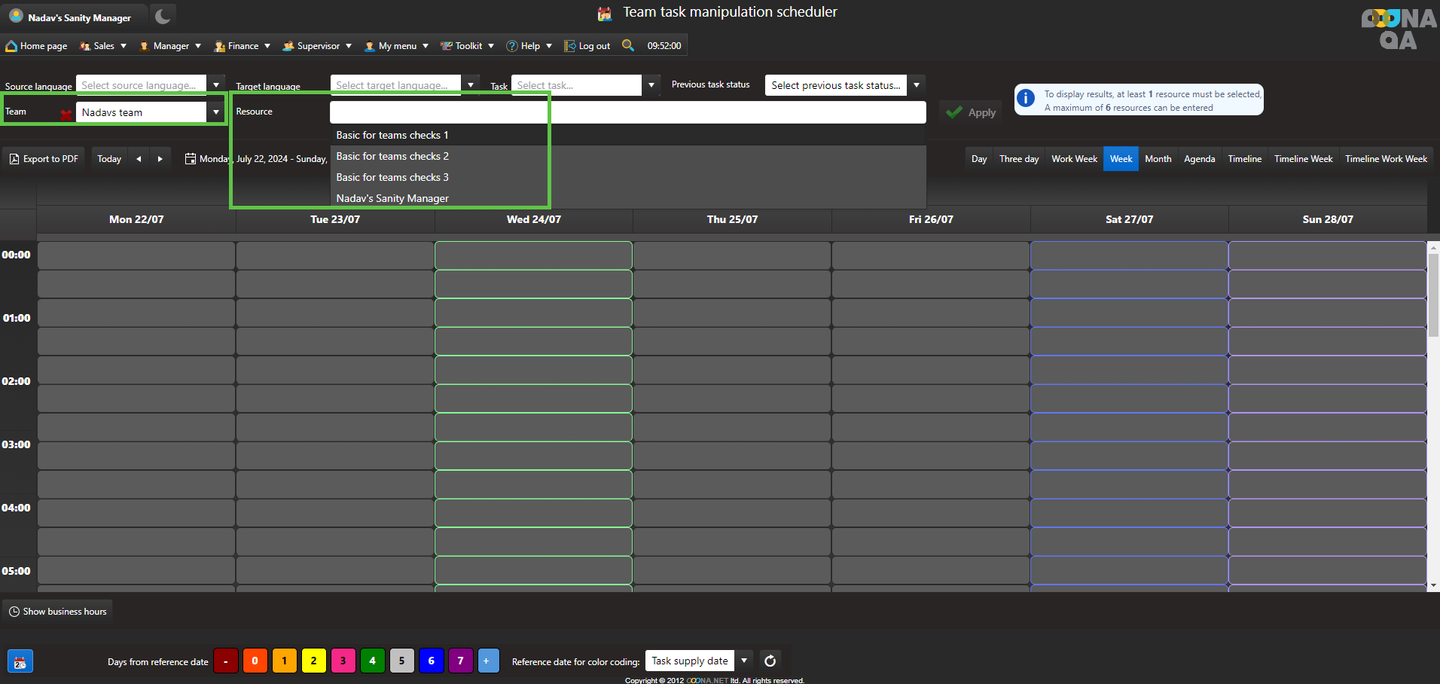The image size is (1440, 684).
Task: Open date picker calendar icon beside date range
Action: pos(190,159)
